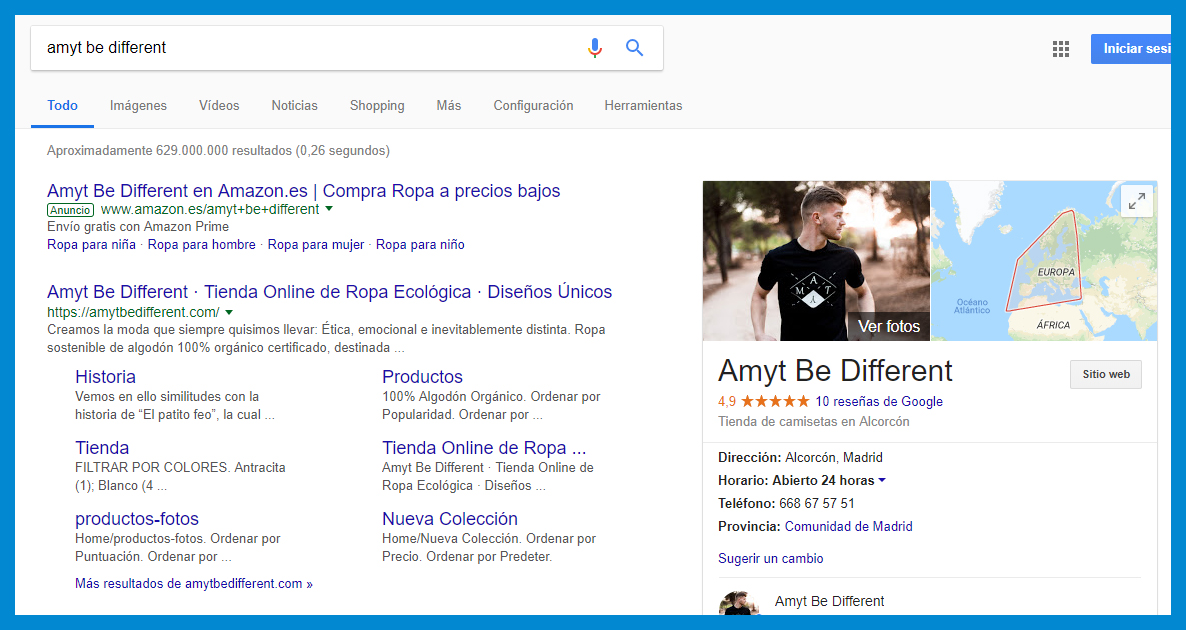Click Más resultados de amytbedifferent.com
Image resolution: width=1186 pixels, height=630 pixels.
pyautogui.click(x=194, y=584)
